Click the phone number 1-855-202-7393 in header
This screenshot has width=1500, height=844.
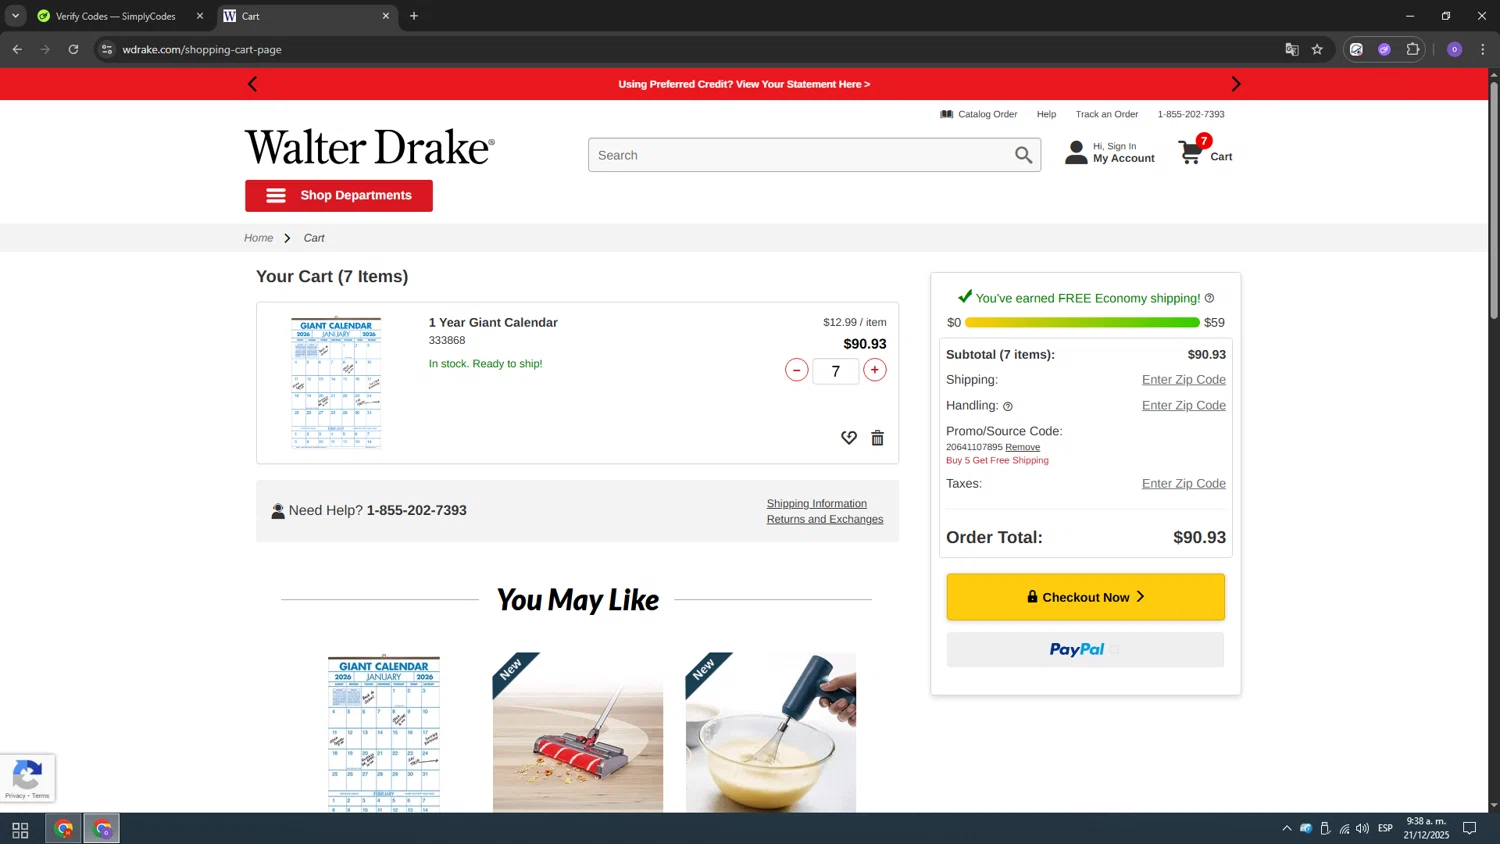[x=1191, y=114]
